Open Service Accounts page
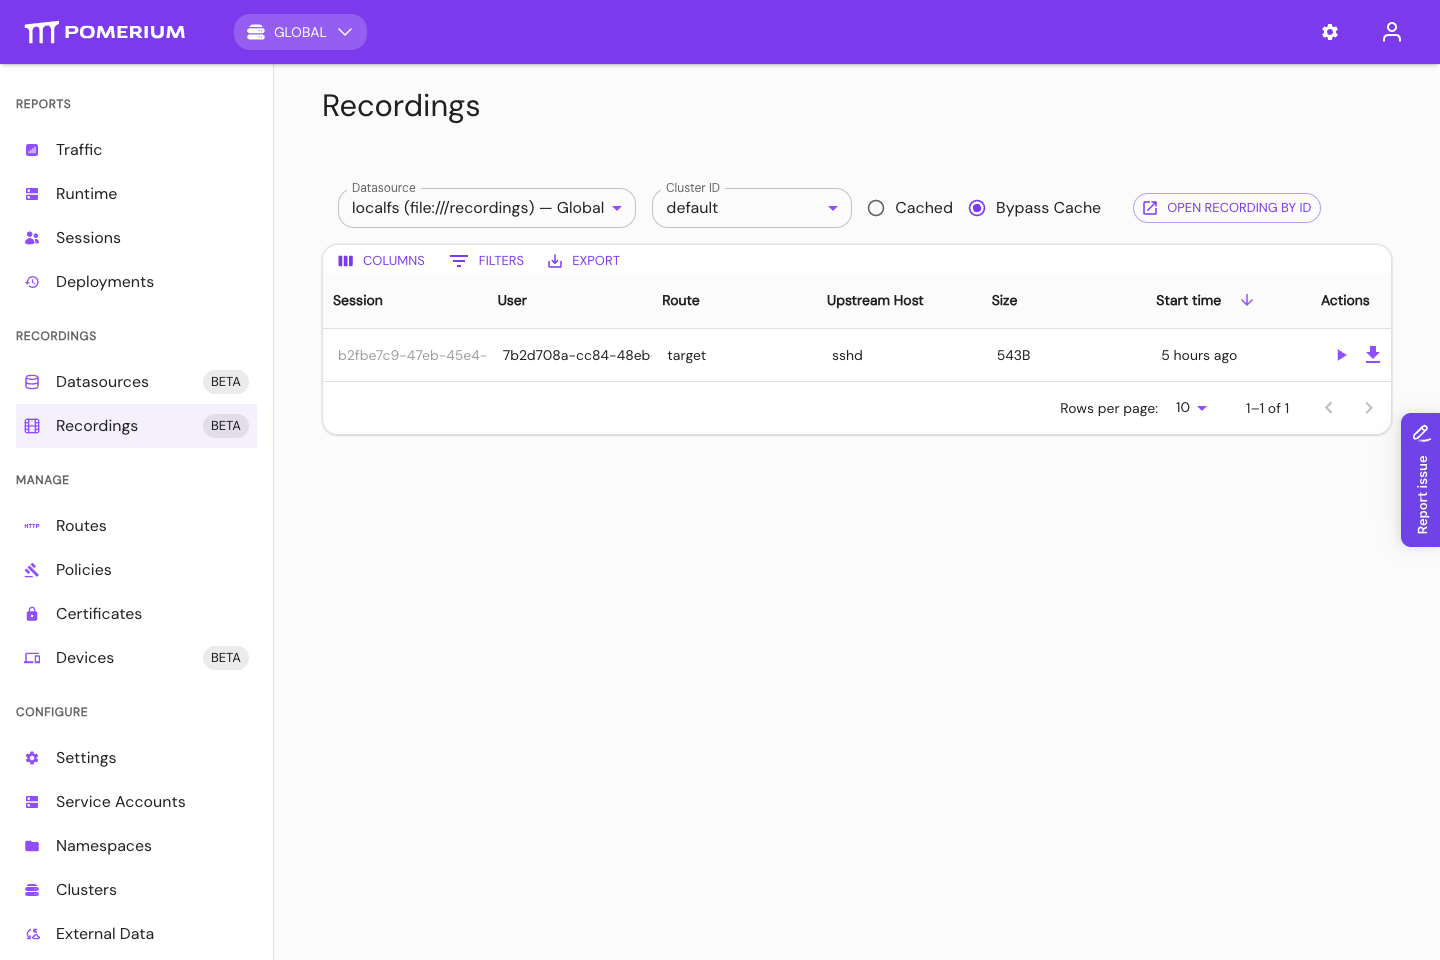Viewport: 1440px width, 960px height. tap(136, 802)
